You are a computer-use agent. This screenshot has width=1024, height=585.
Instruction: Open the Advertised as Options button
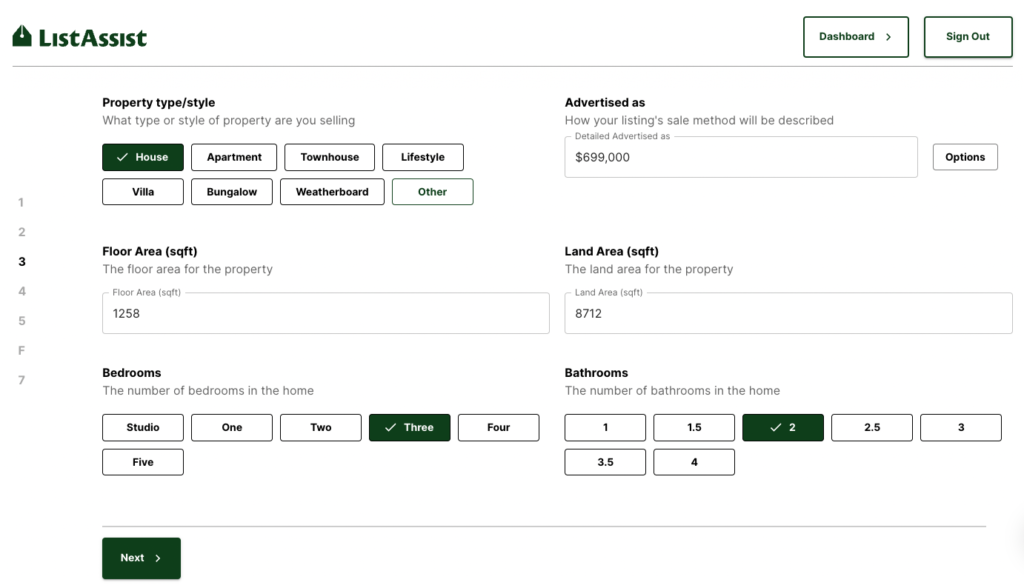pos(964,157)
